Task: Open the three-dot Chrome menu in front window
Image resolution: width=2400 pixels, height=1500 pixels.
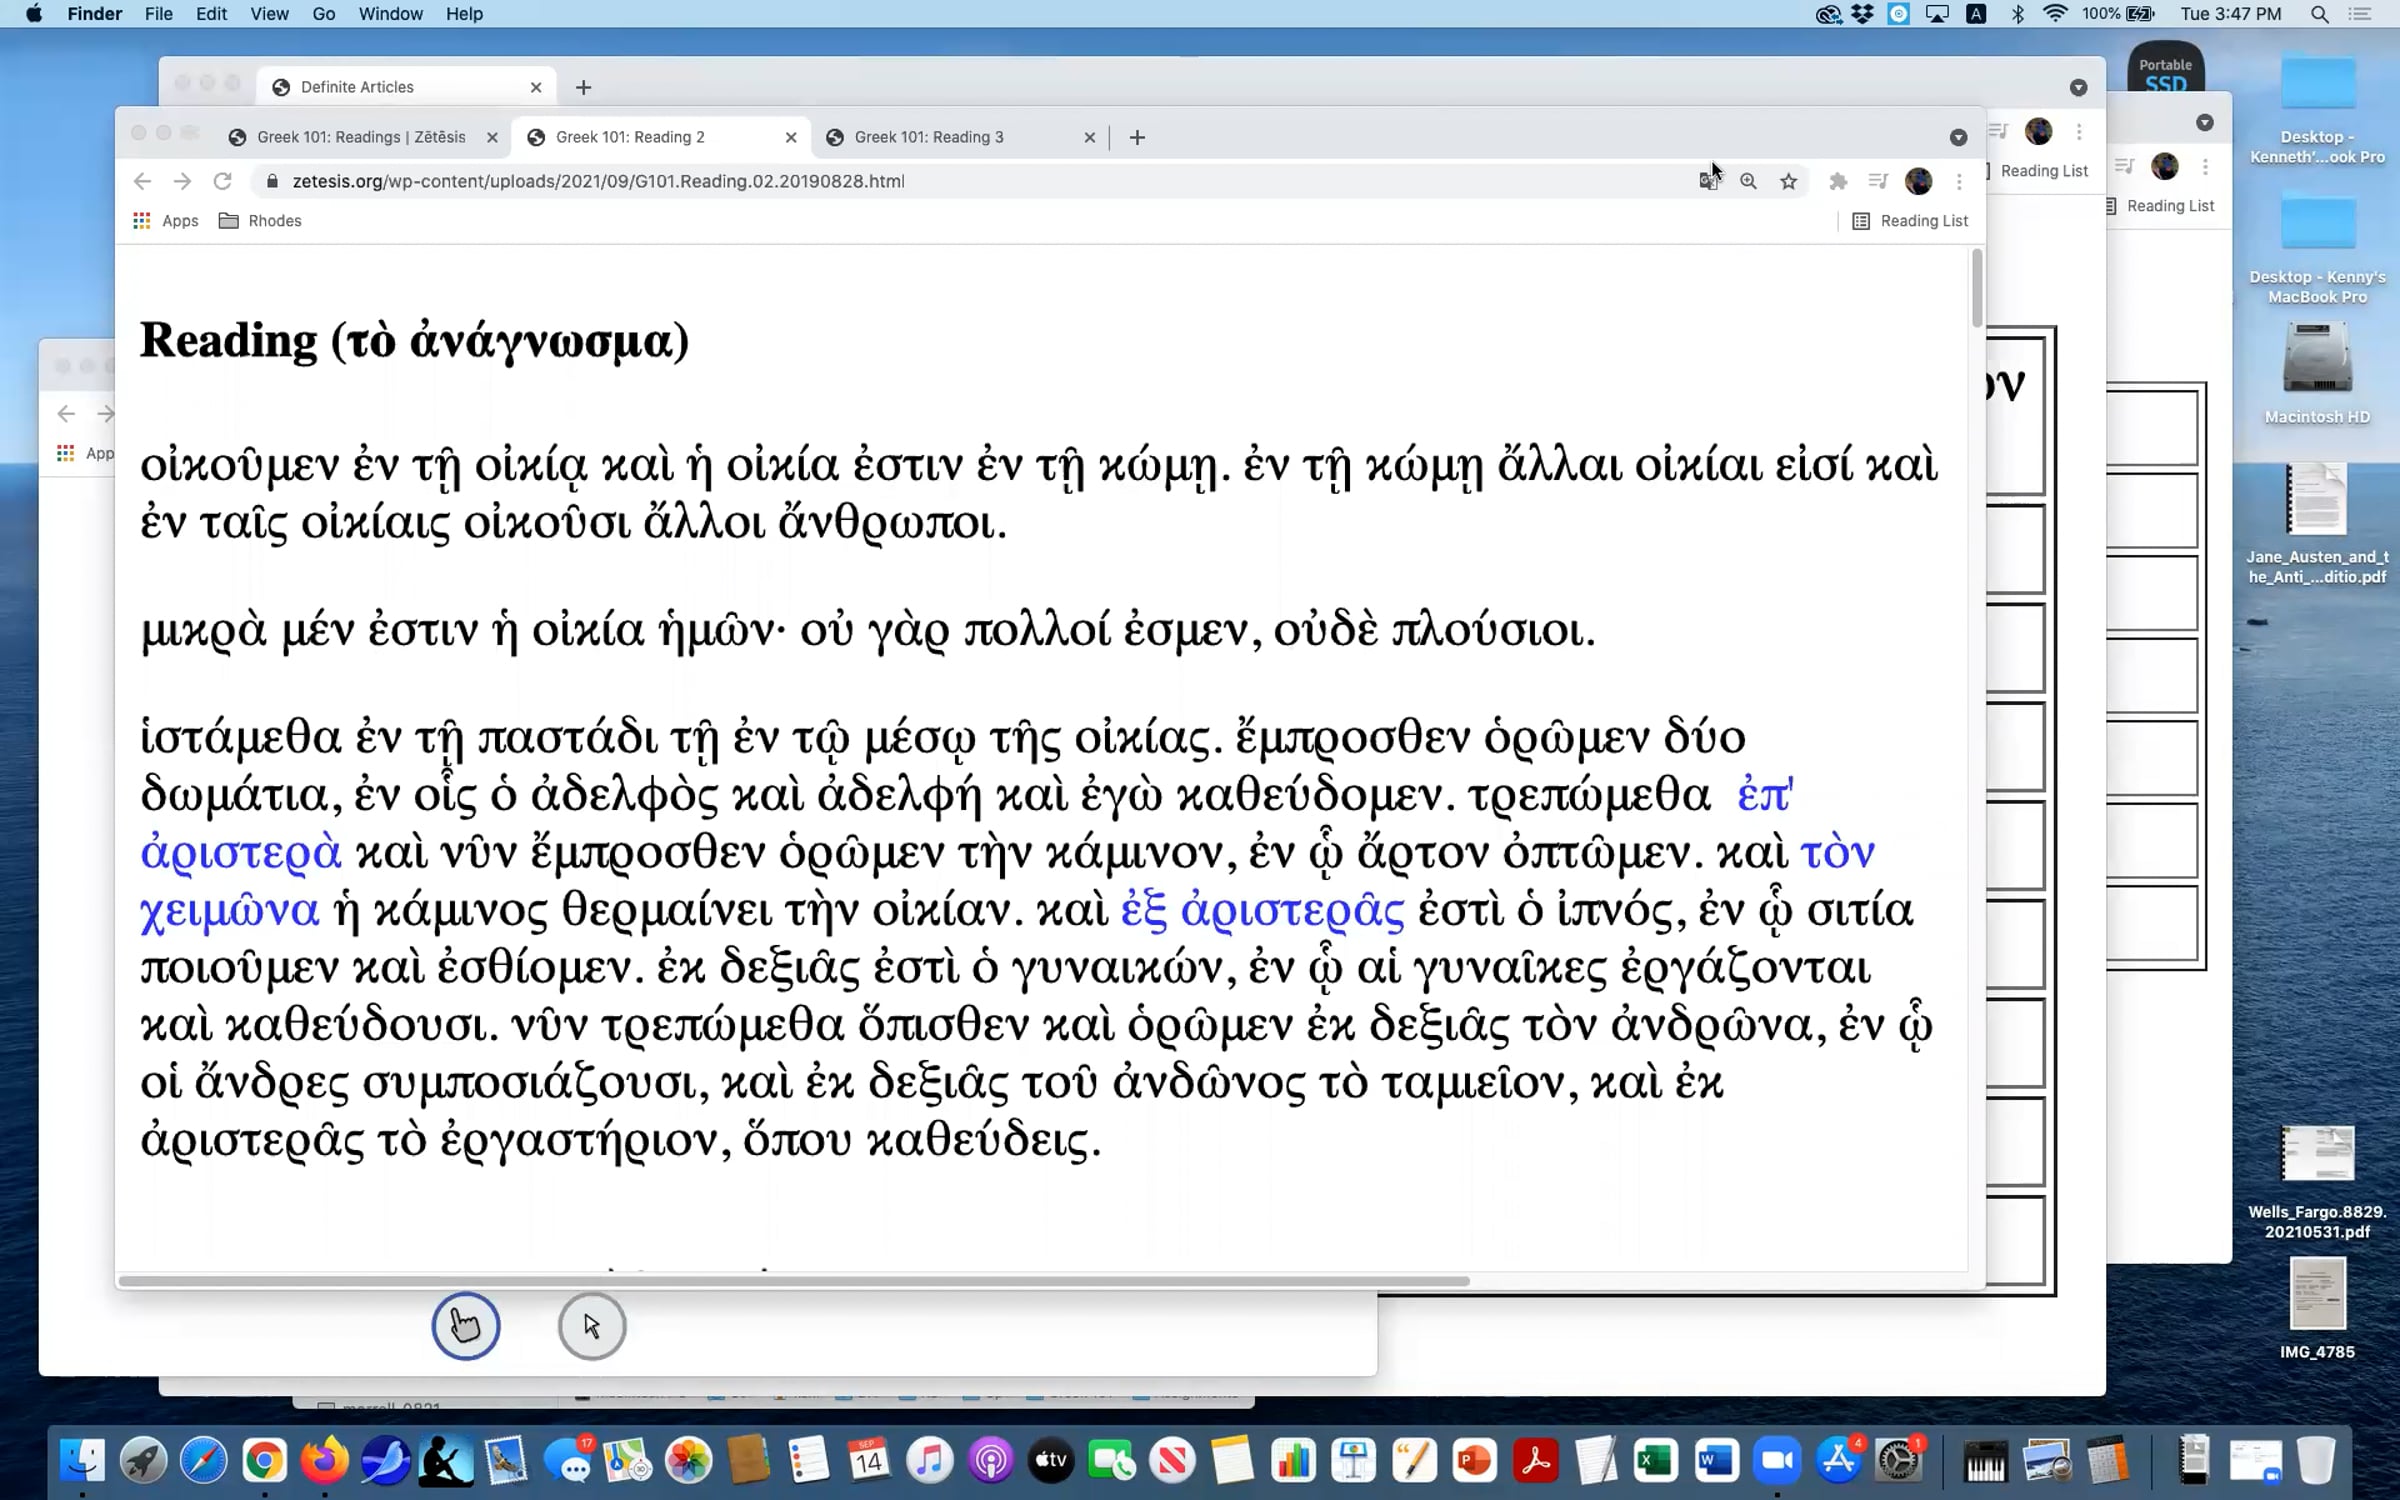Action: 1959,181
